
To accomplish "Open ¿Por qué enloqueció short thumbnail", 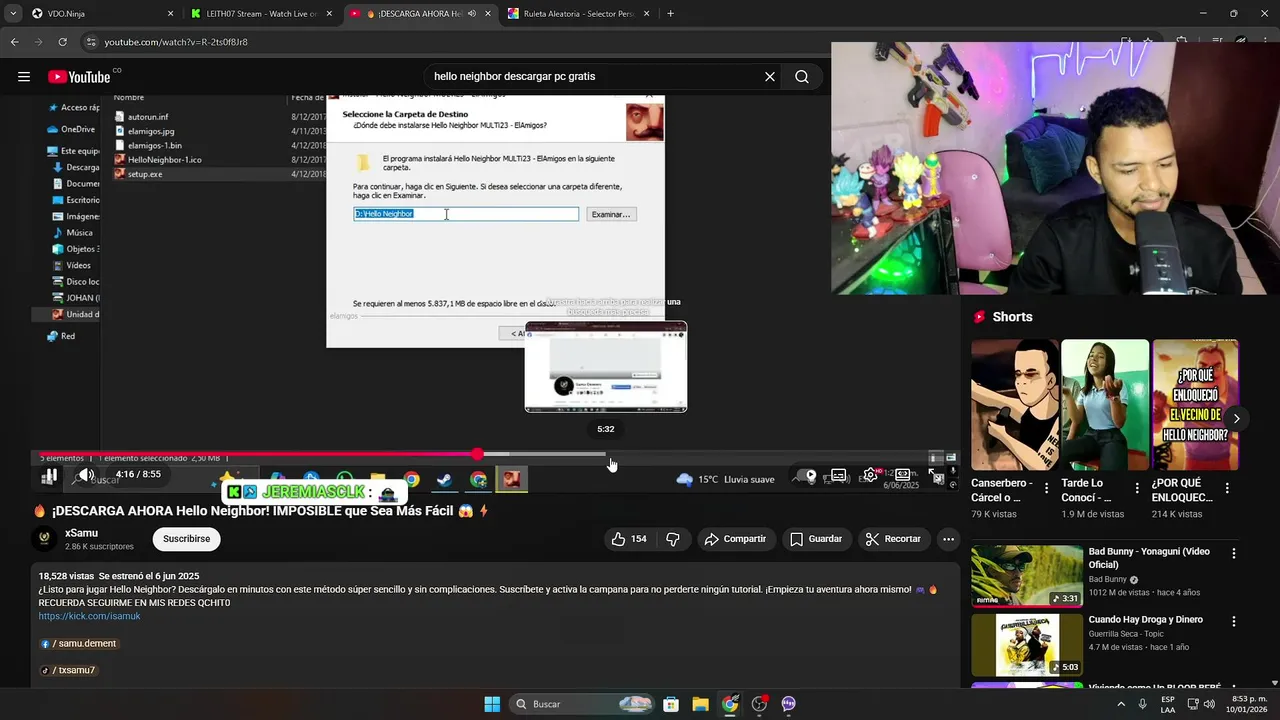I will click(1195, 405).
